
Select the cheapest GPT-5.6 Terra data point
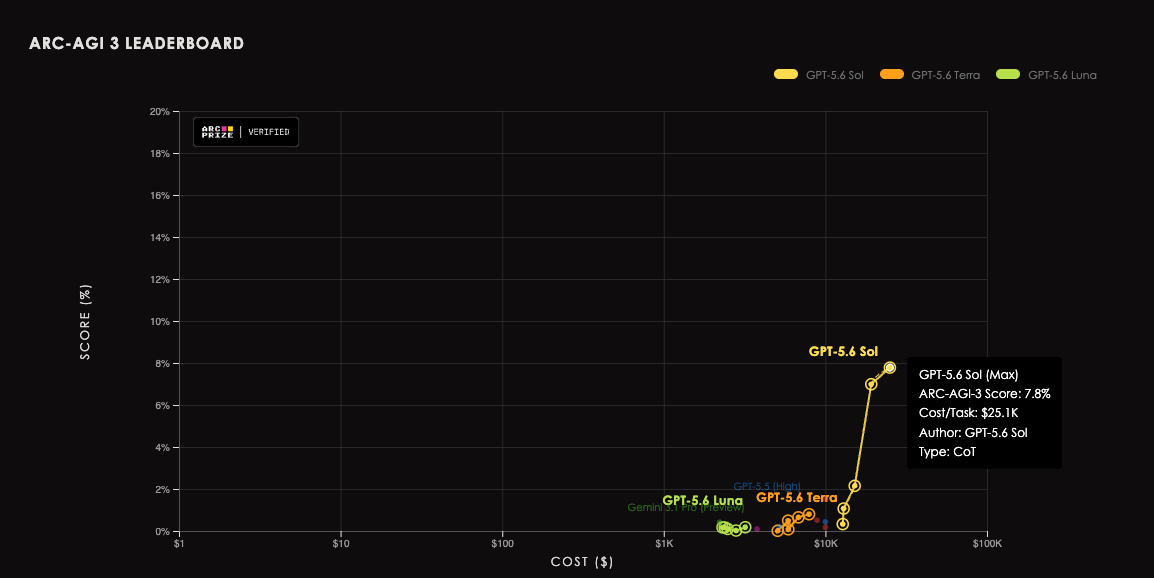pyautogui.click(x=777, y=531)
